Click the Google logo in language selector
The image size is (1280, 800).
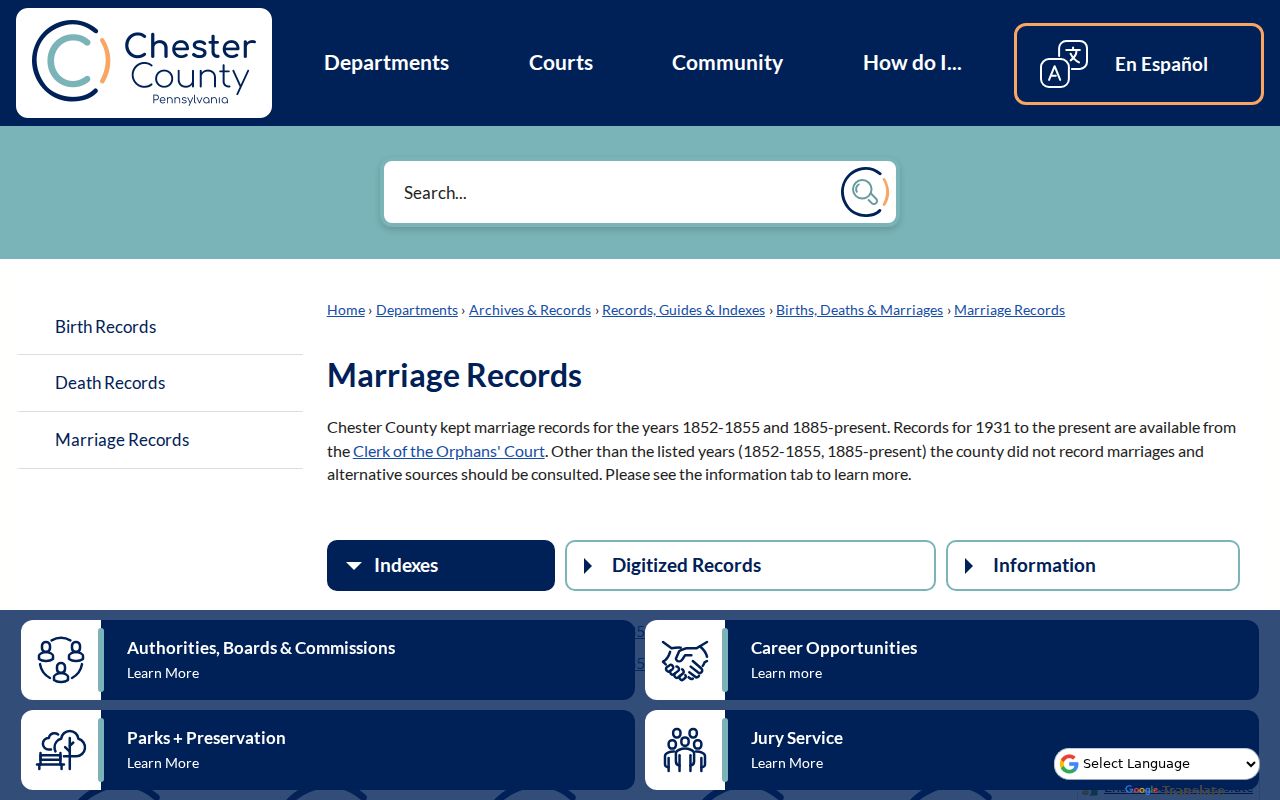point(1069,764)
